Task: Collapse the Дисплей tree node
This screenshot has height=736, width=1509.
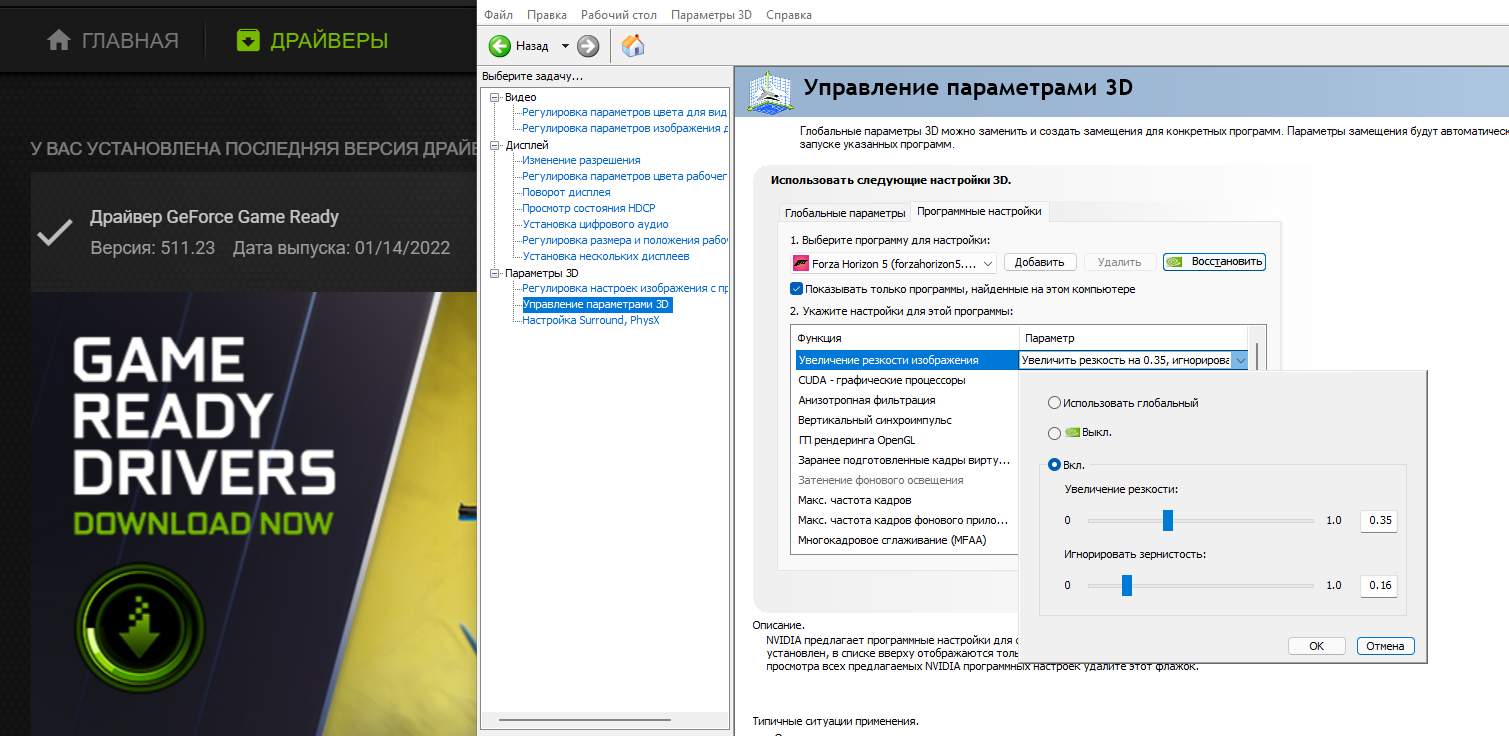Action: (x=494, y=146)
